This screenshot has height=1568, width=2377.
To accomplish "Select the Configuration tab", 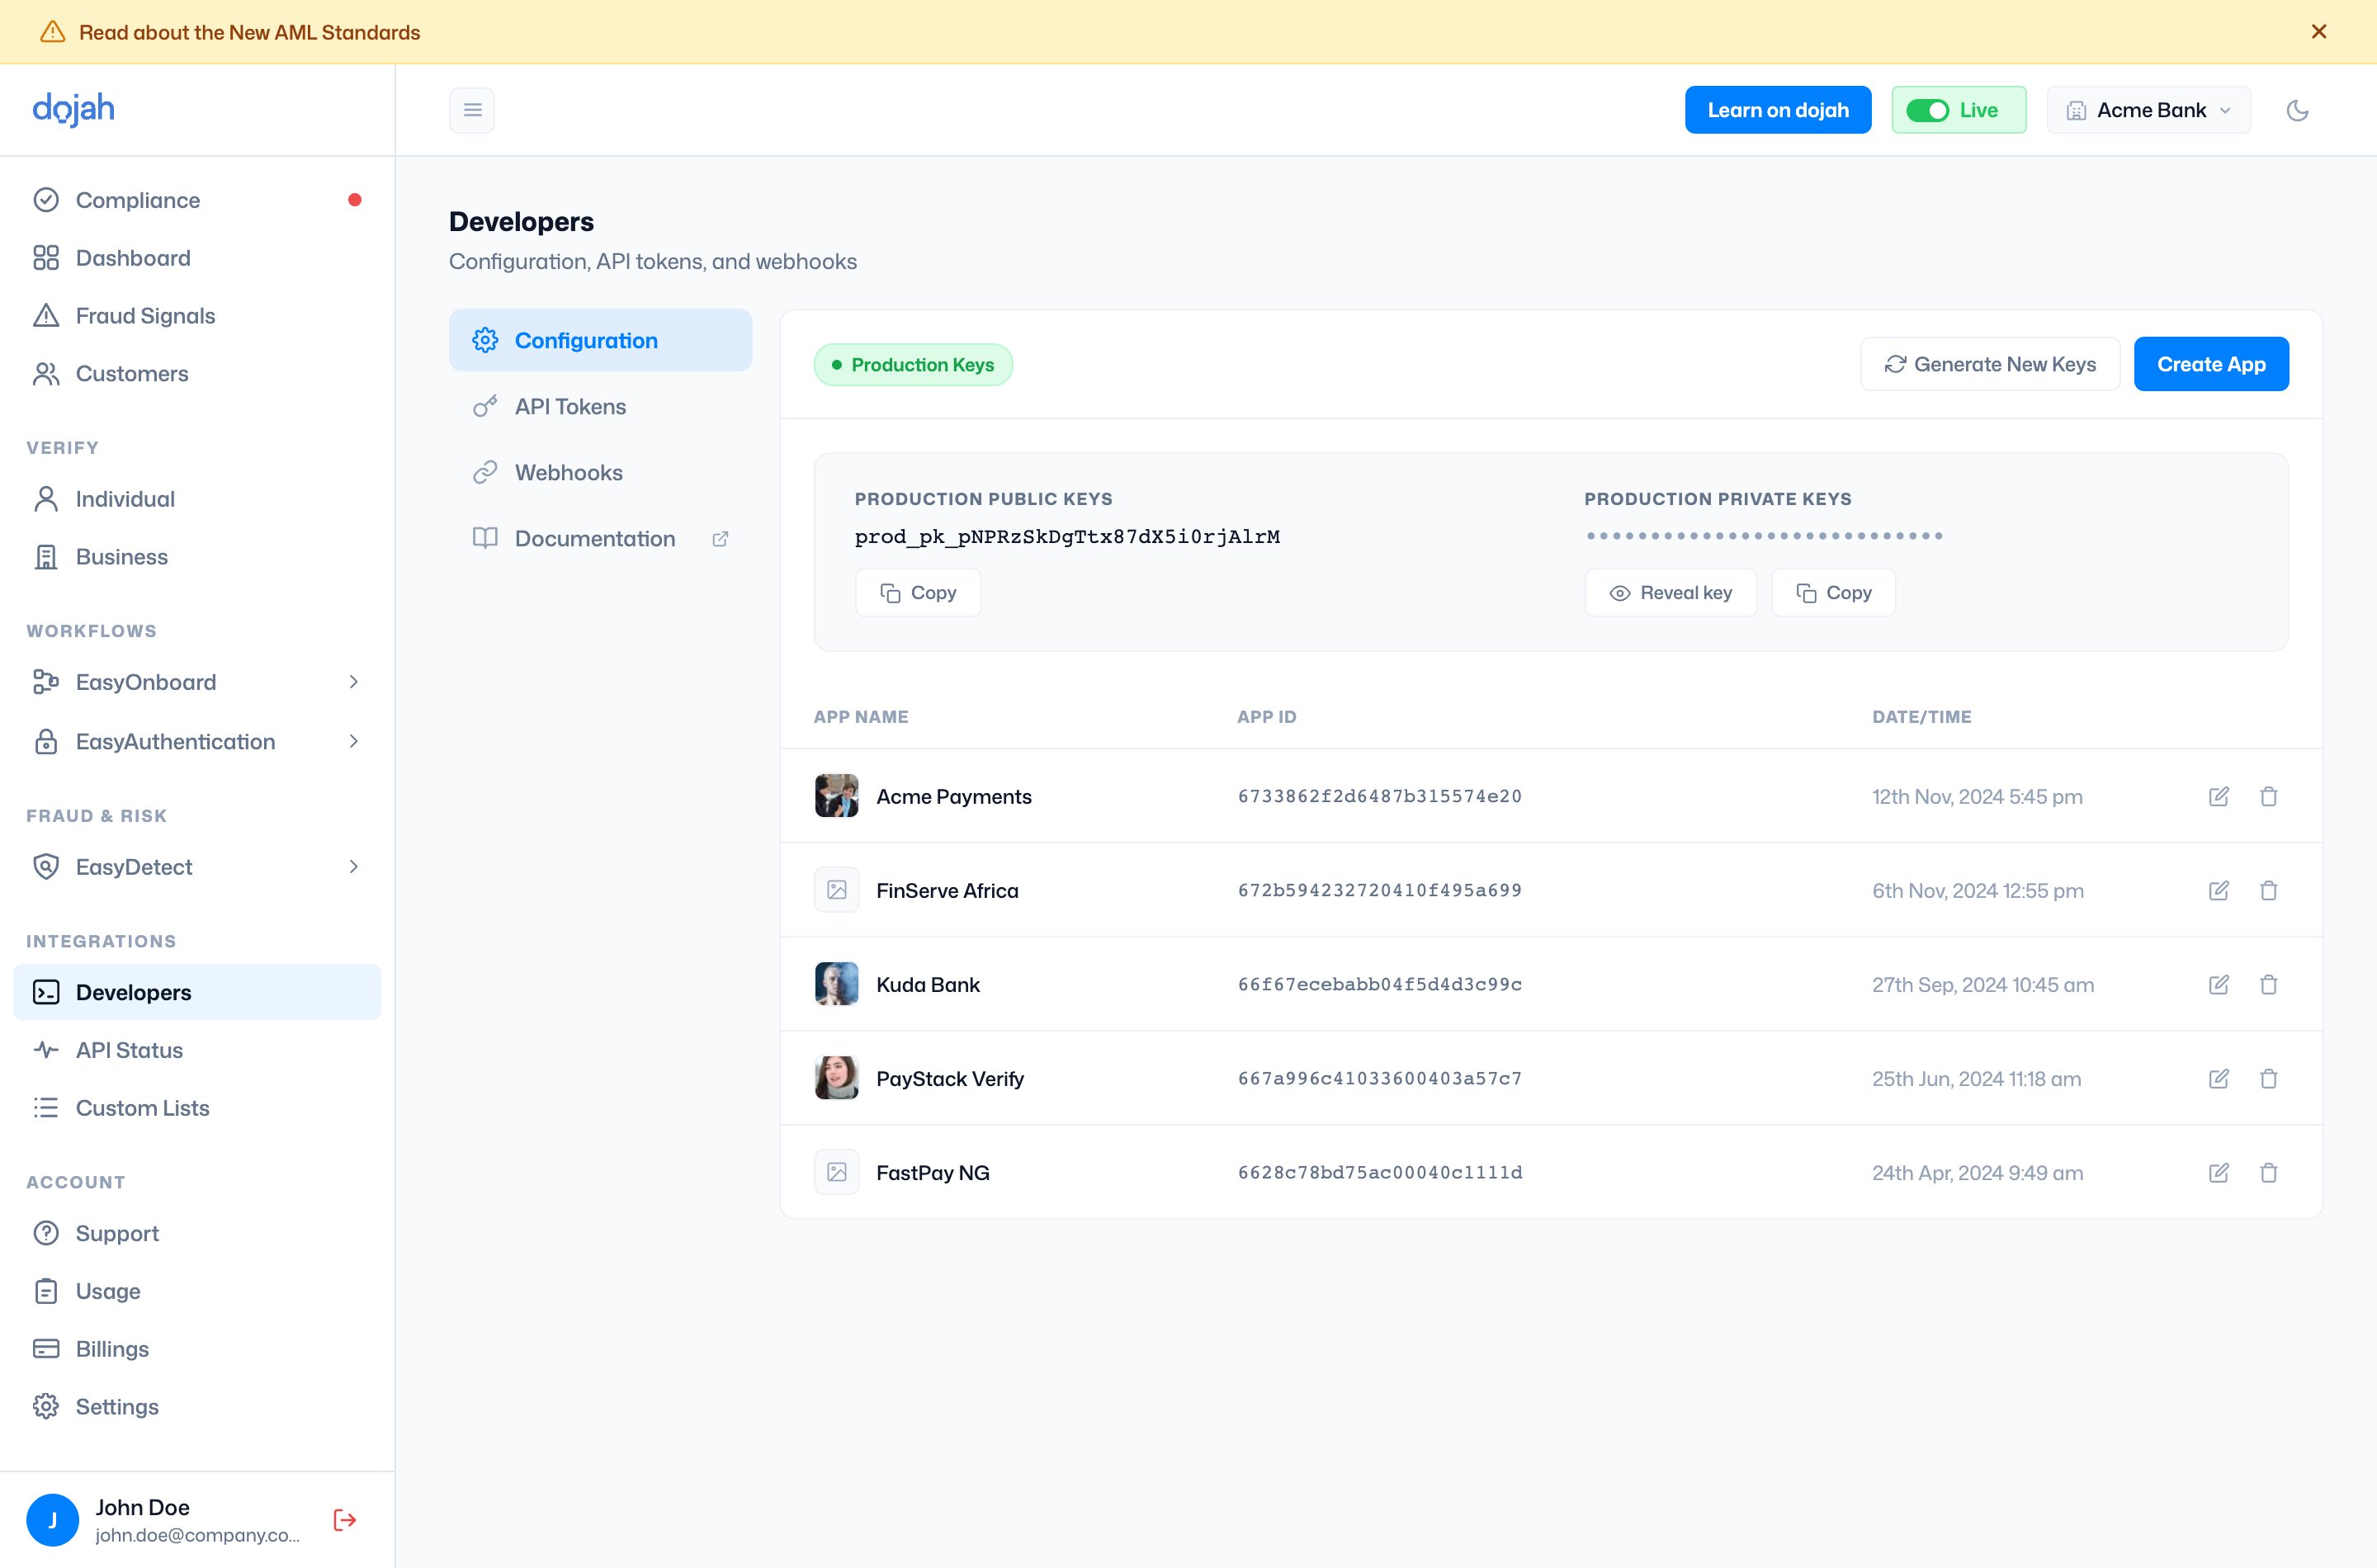I will tap(600, 340).
